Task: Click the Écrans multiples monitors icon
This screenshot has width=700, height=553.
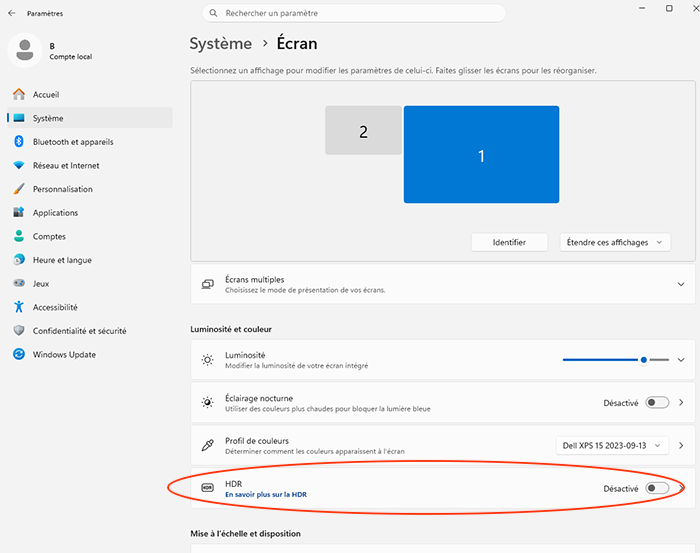Action: (x=208, y=284)
